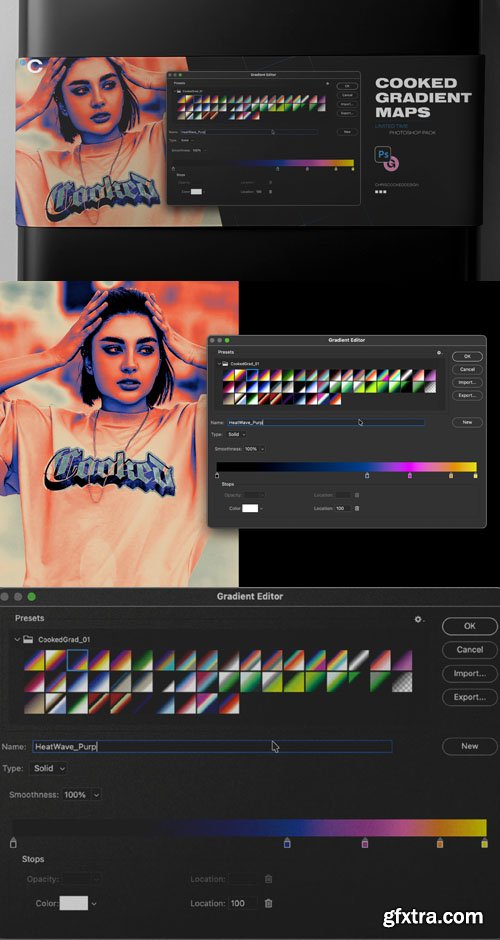Open the Color swatch dropdown arrow in the bottom editor
This screenshot has height=940, width=500.
pyautogui.click(x=94, y=903)
